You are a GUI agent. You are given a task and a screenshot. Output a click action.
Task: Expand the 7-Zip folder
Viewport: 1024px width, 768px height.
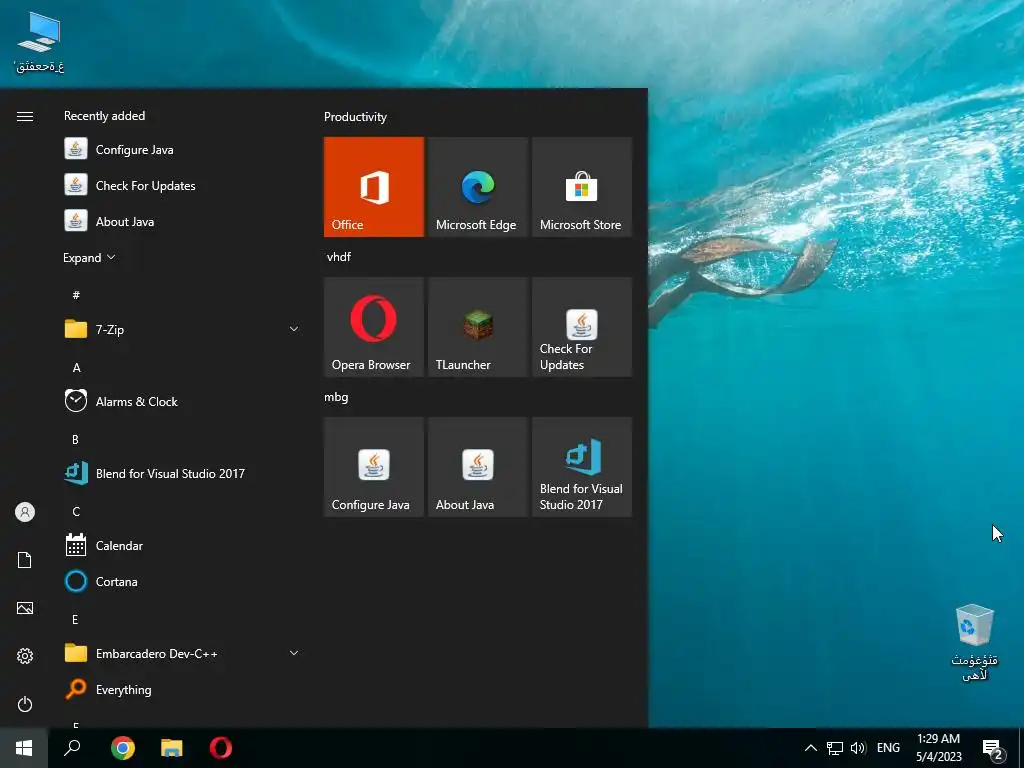pyautogui.click(x=183, y=329)
